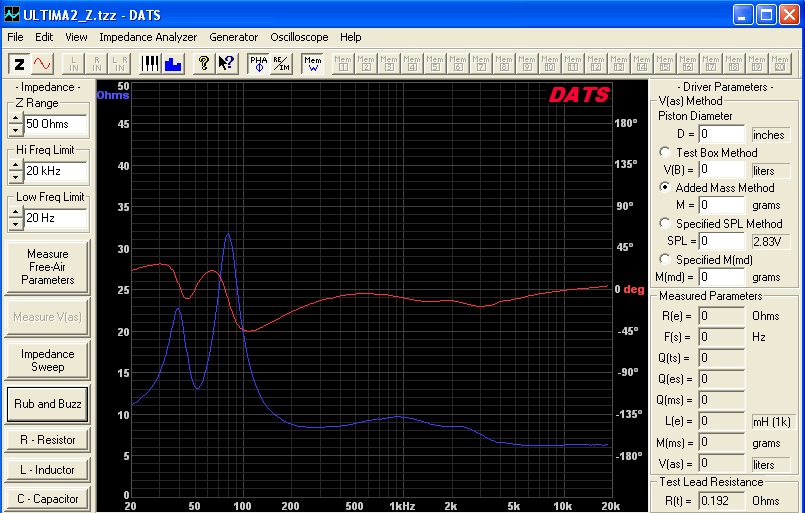Click the L - Inductor button
This screenshot has height=513, width=805.
[x=47, y=470]
